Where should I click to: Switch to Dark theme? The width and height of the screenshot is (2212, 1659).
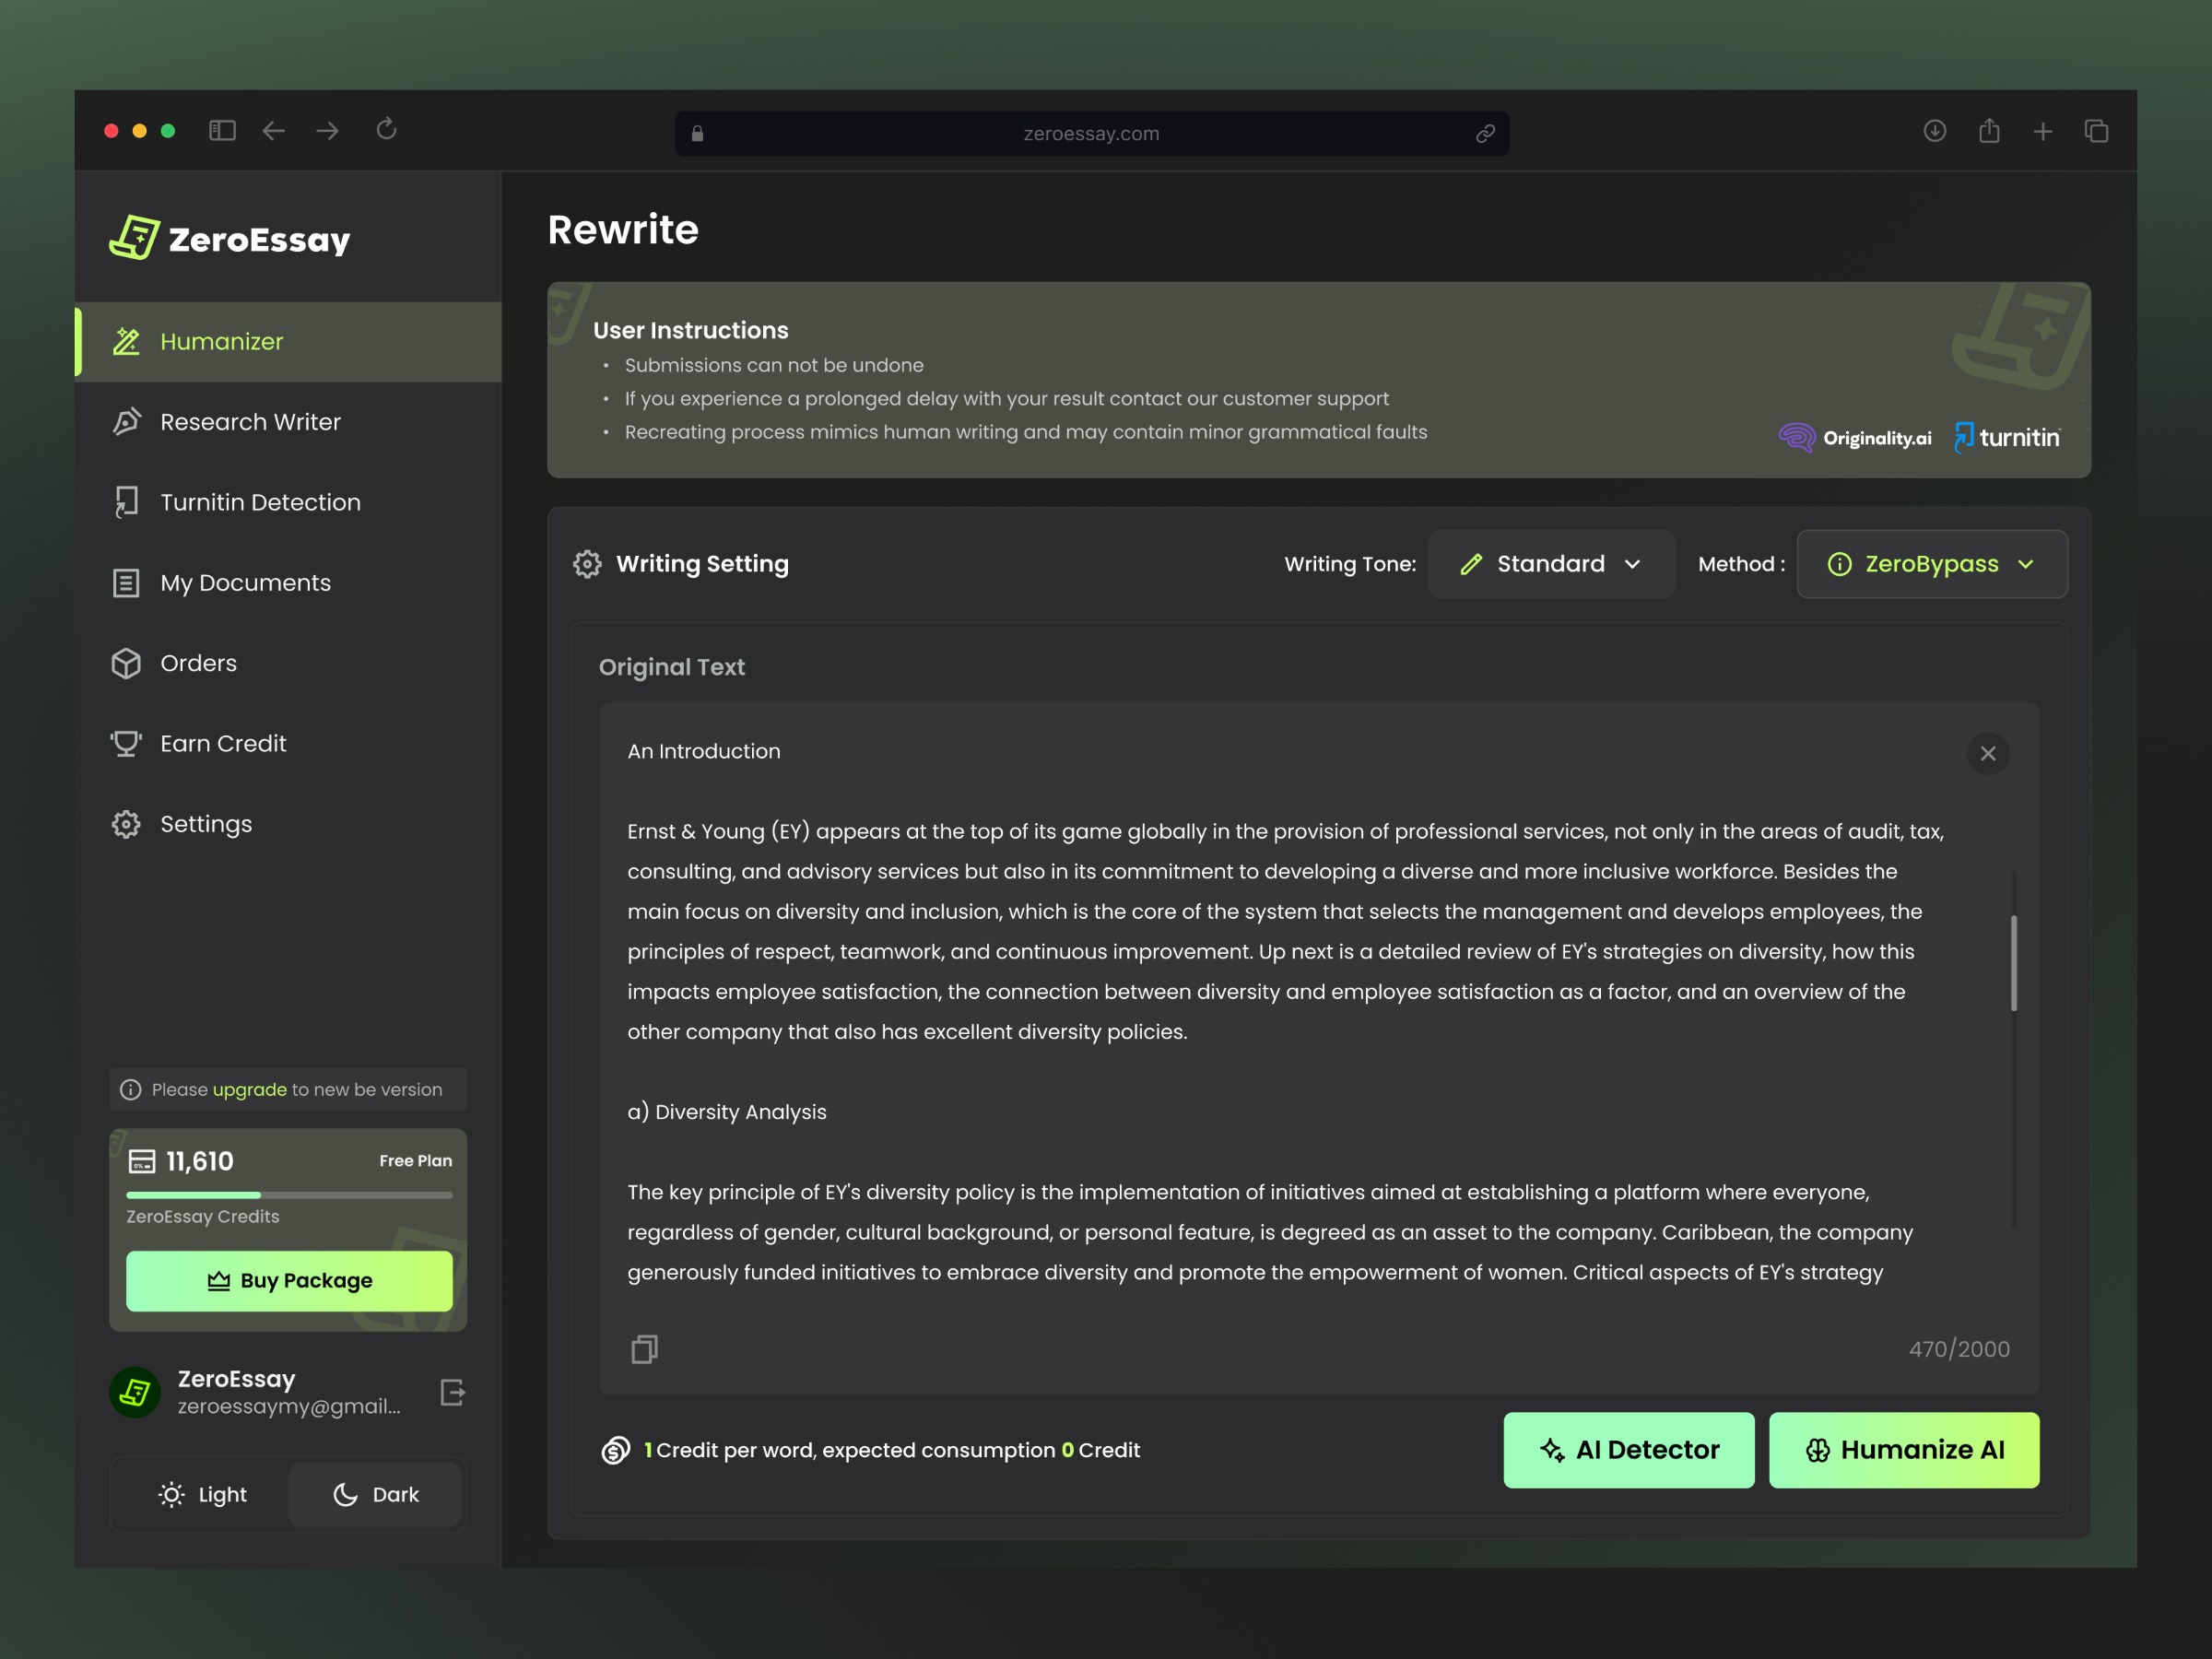coord(376,1494)
